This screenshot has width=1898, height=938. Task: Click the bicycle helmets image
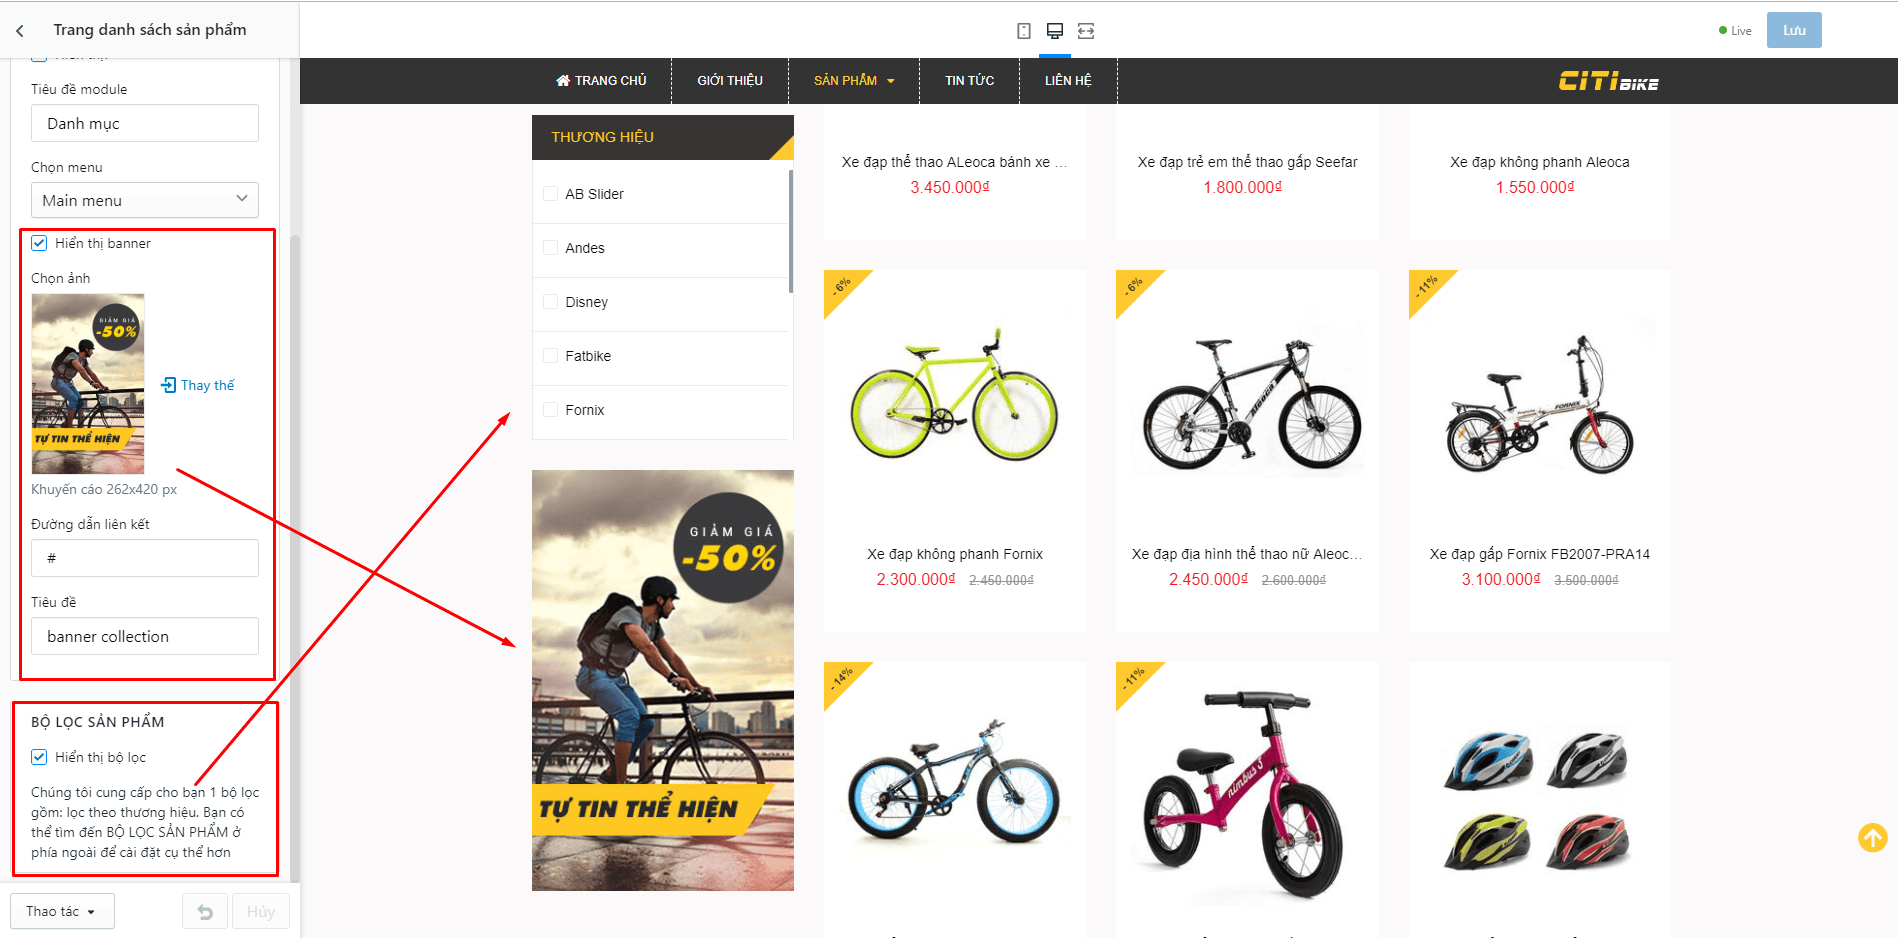(x=1538, y=799)
